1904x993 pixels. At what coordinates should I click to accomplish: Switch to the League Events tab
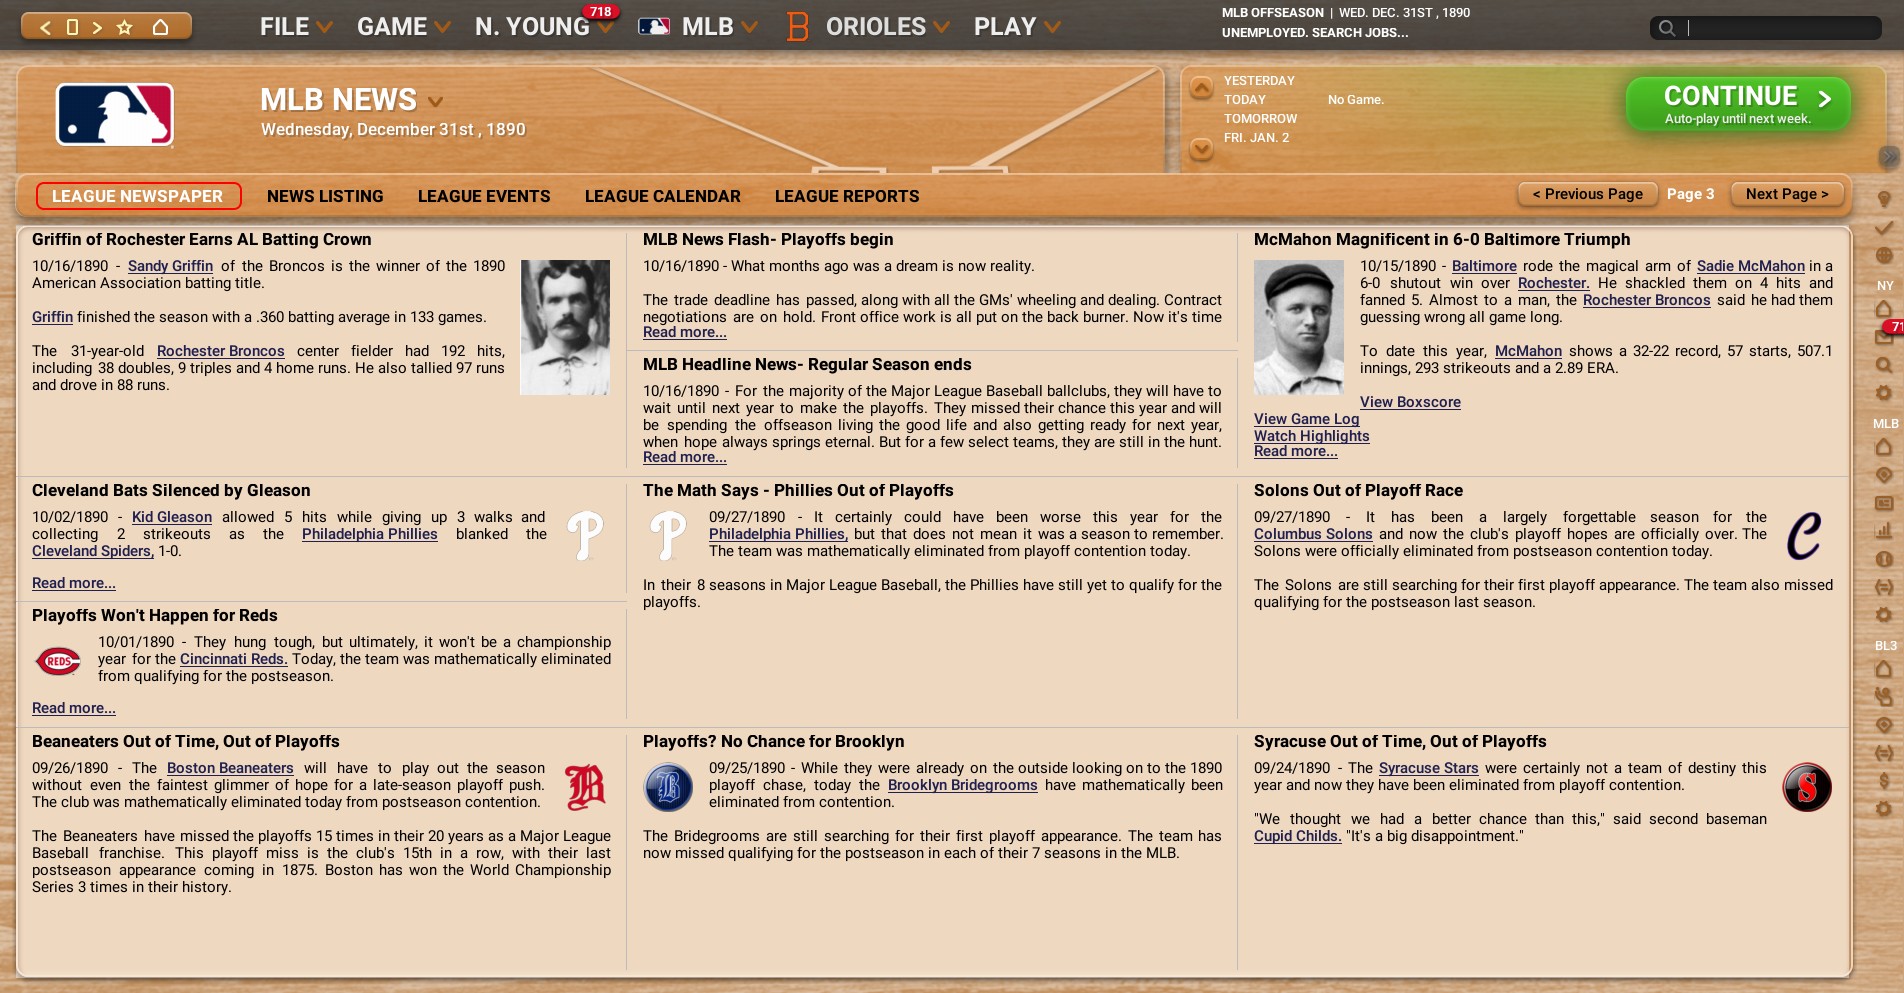coord(484,196)
